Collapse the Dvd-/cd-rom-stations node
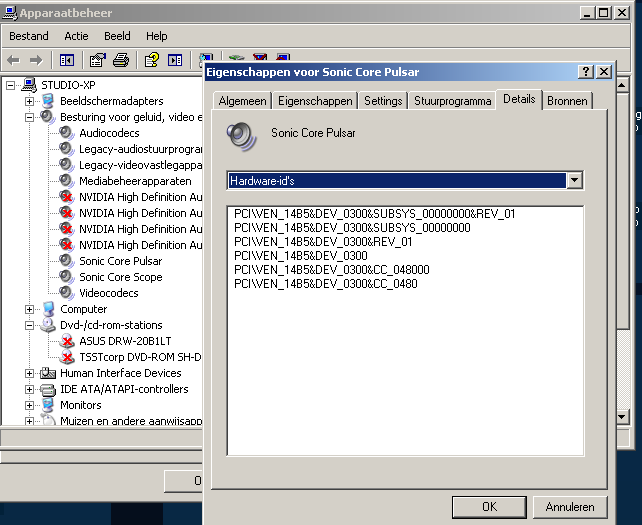Viewport: 642px width, 525px height. click(30, 325)
